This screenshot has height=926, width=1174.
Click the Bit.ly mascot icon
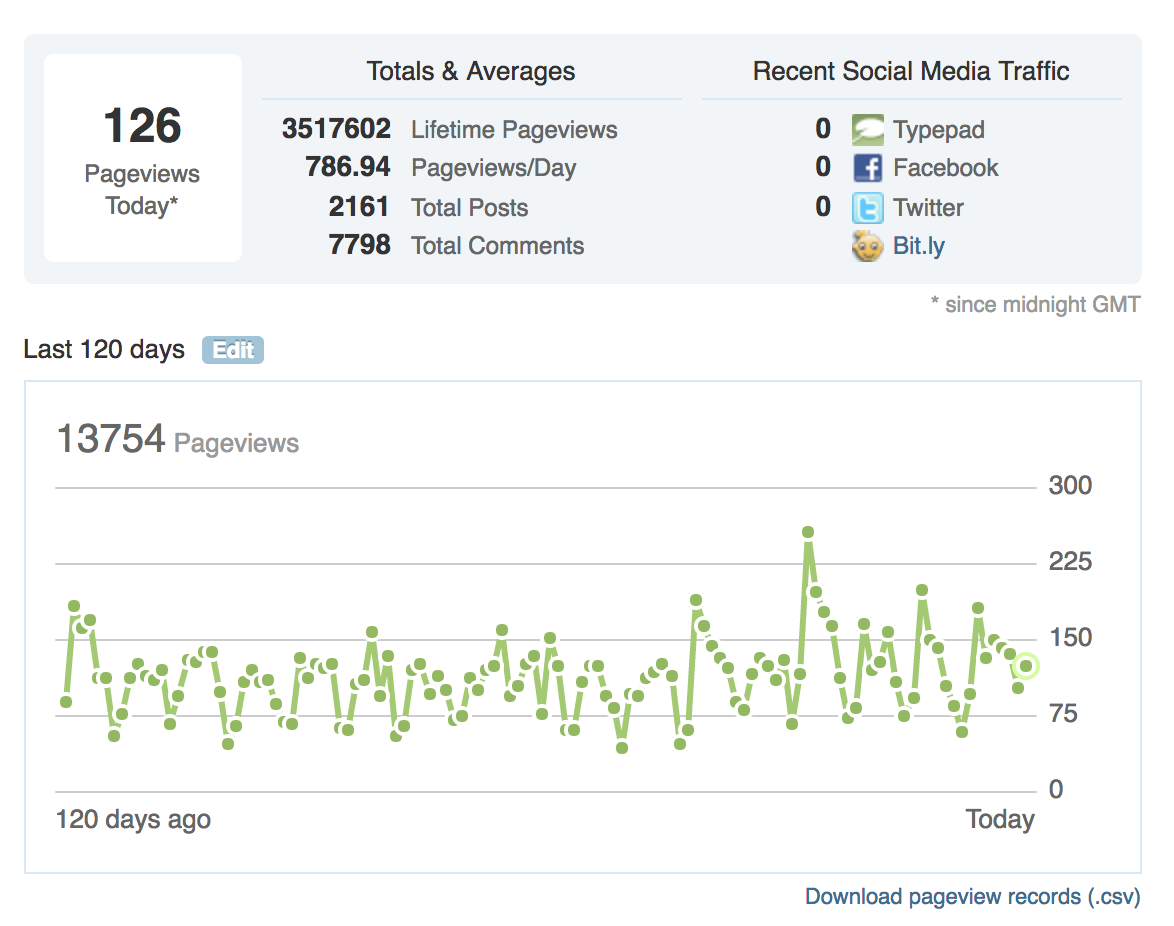tap(868, 246)
